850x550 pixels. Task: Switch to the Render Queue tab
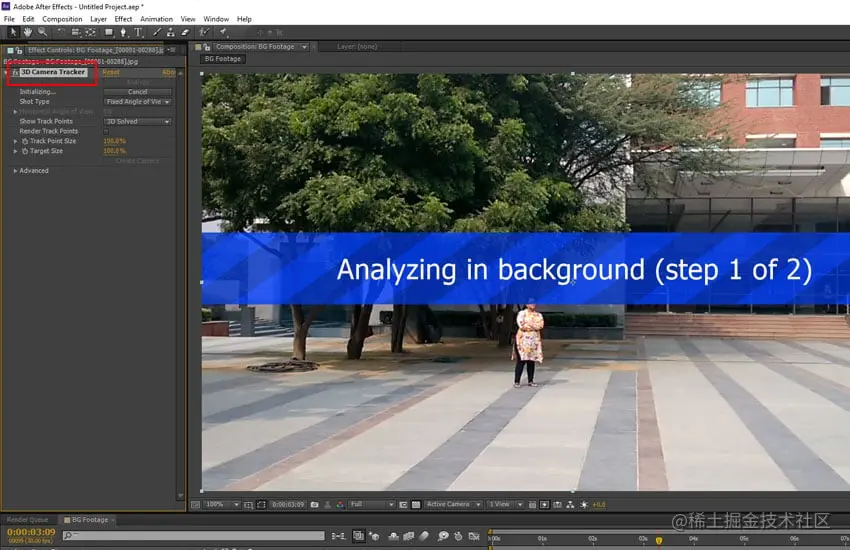[27, 520]
